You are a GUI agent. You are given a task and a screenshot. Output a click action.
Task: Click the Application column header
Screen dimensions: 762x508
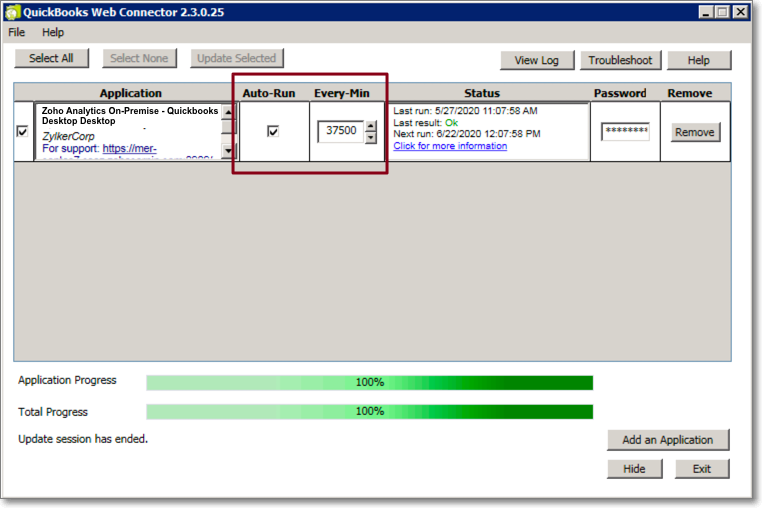[131, 93]
